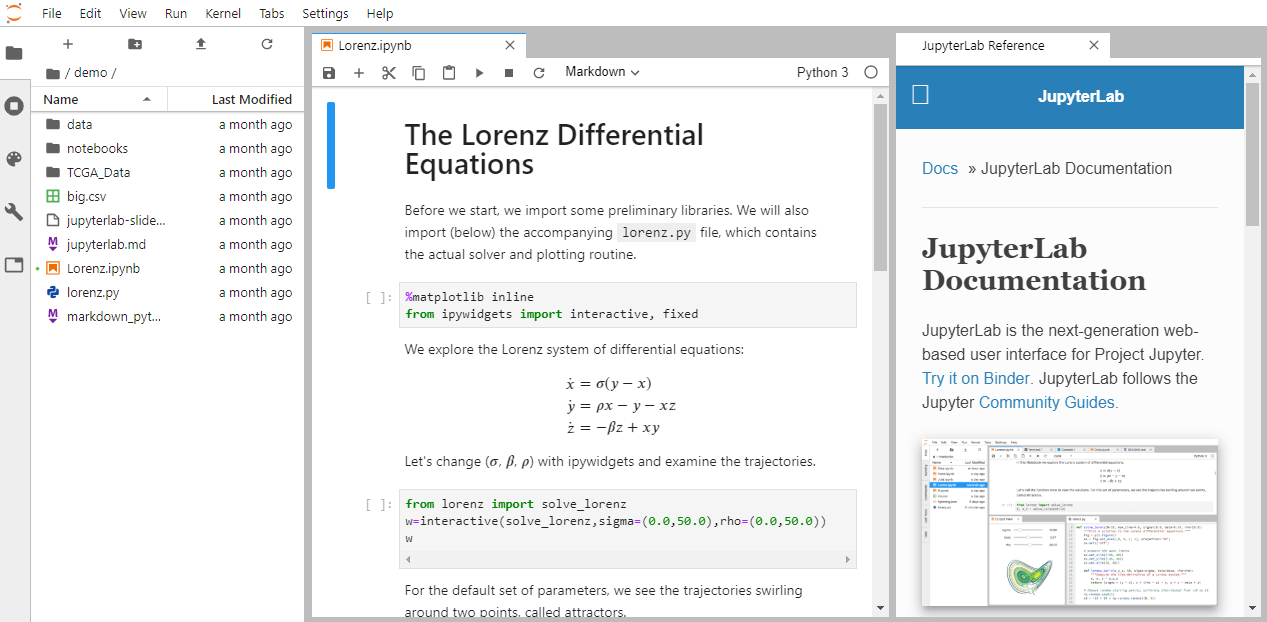Image resolution: width=1267 pixels, height=622 pixels.
Task: Open the File menu
Action: click(x=52, y=13)
